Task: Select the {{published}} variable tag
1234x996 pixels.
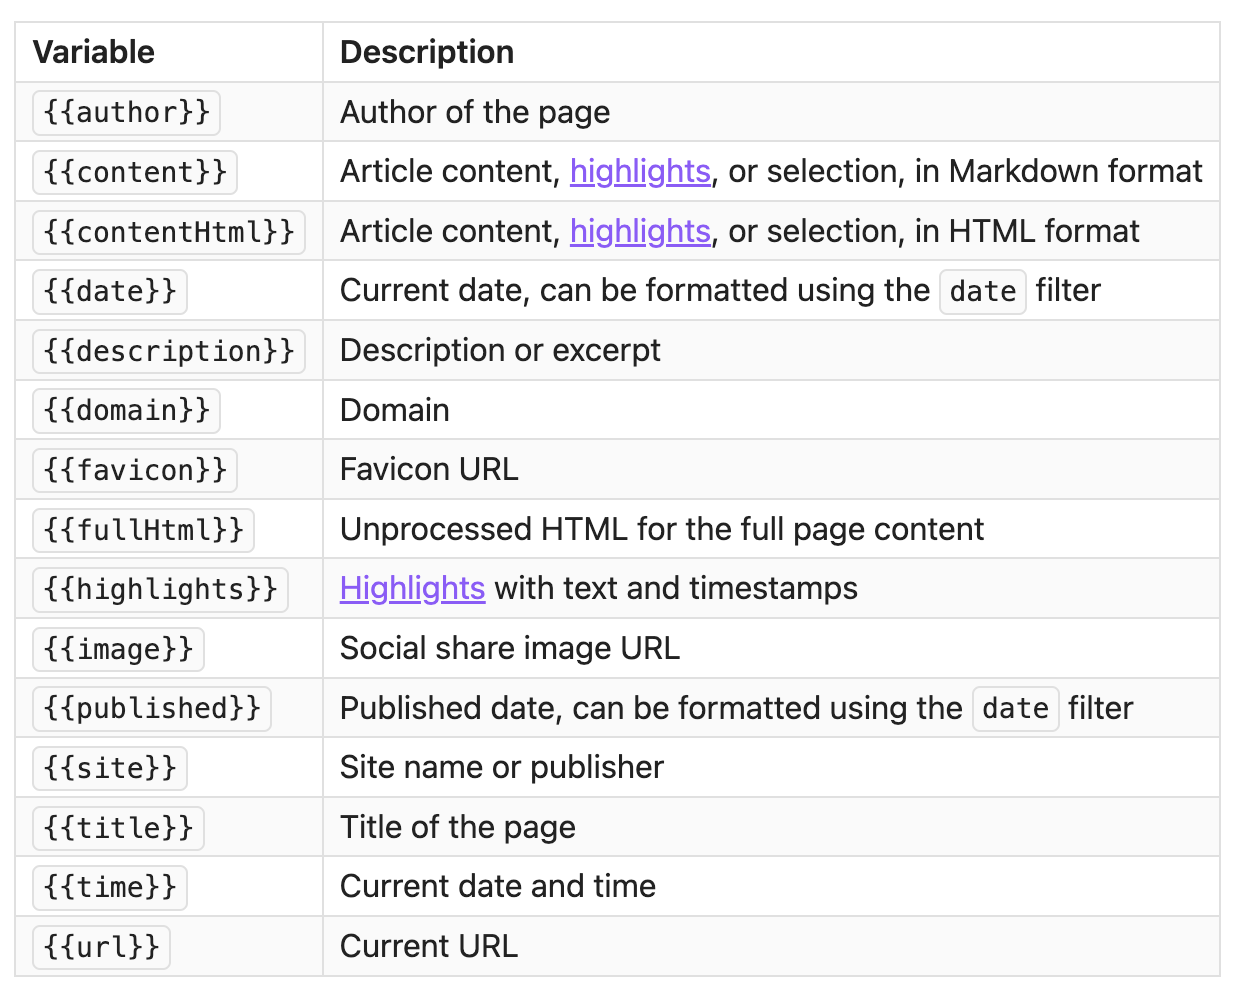Action: [151, 709]
